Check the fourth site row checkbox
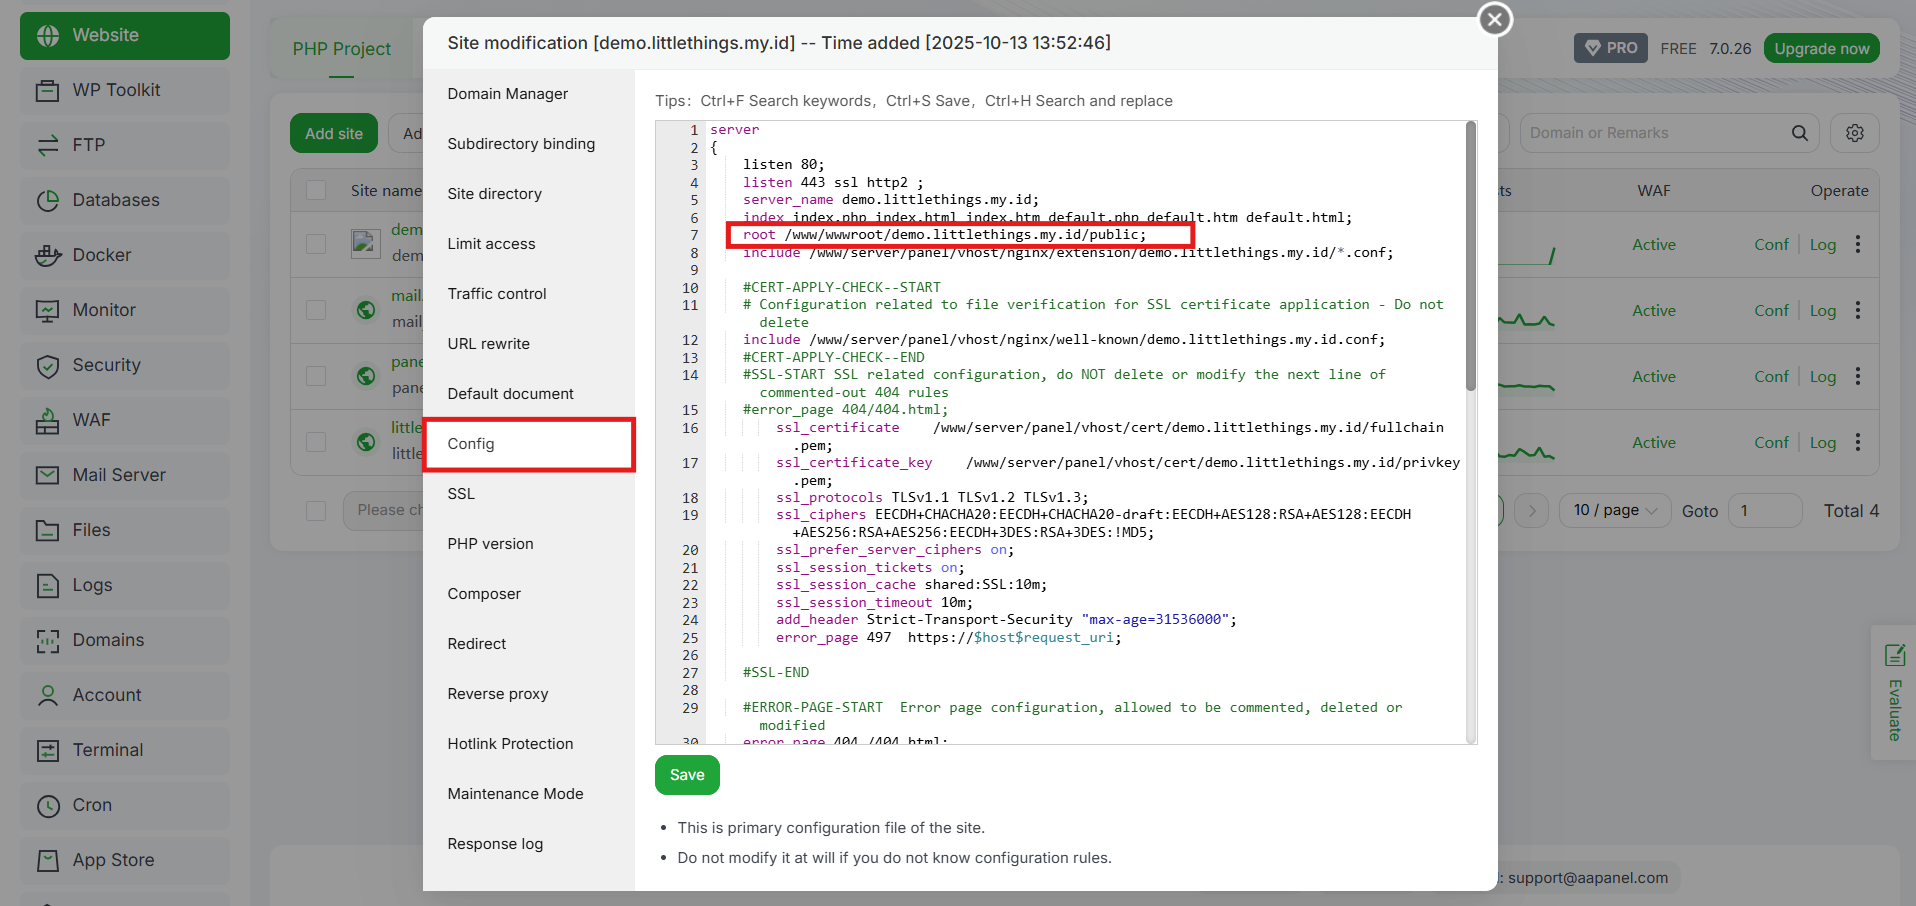 click(x=316, y=442)
